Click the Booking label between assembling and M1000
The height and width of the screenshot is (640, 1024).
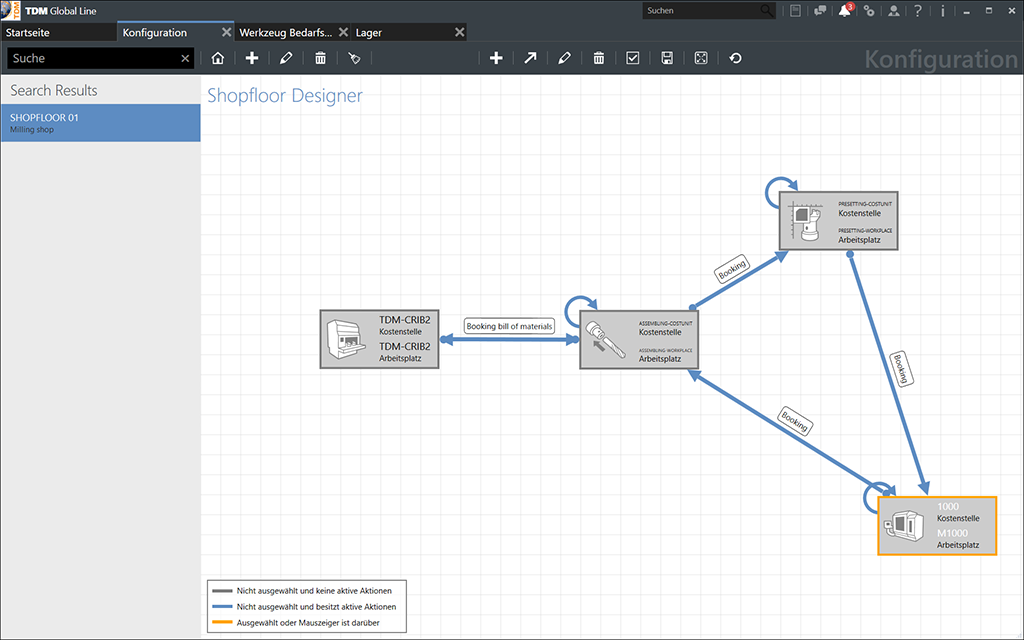point(795,421)
